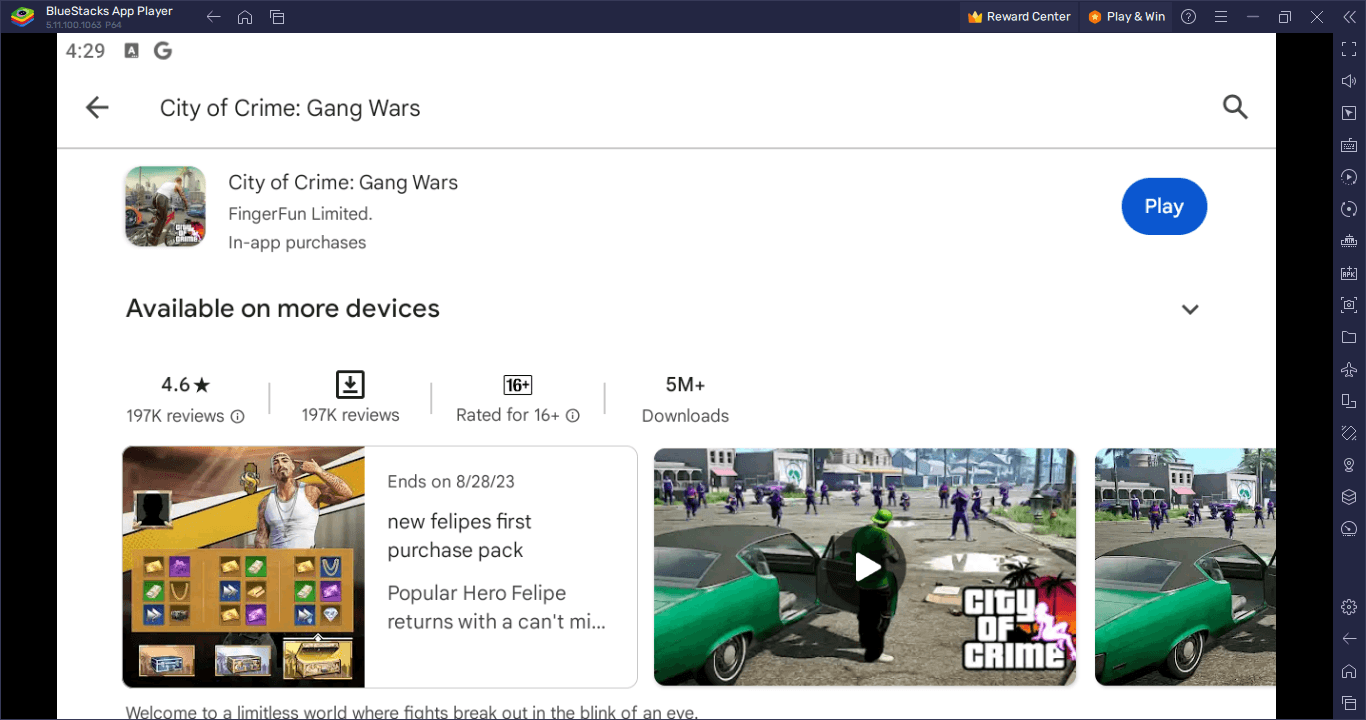Open the Reward Center
1366x720 pixels.
1019,16
